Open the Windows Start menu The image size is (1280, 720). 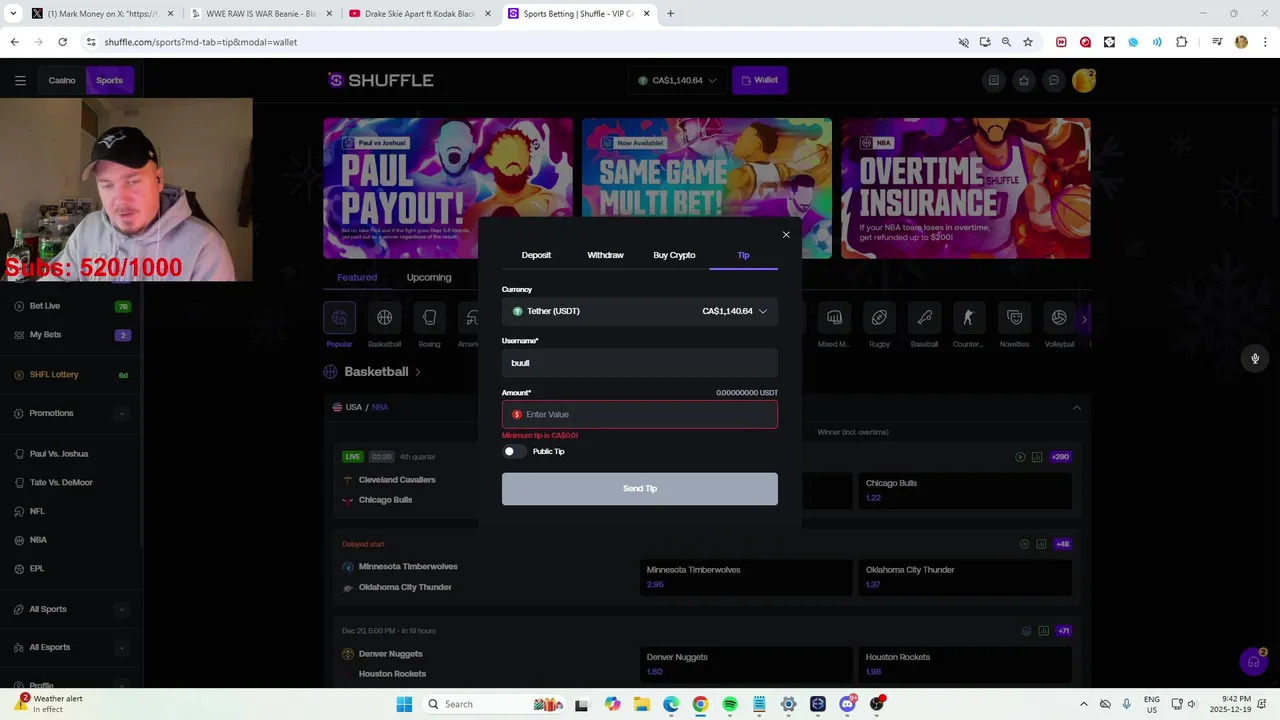(404, 704)
